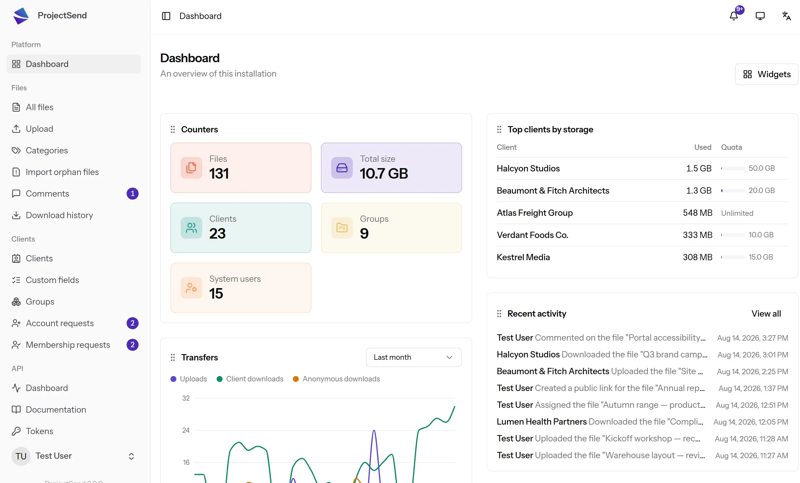Screen dimensions: 800x483
Task: Click the Annual rep public link activity
Action: (642, 388)
